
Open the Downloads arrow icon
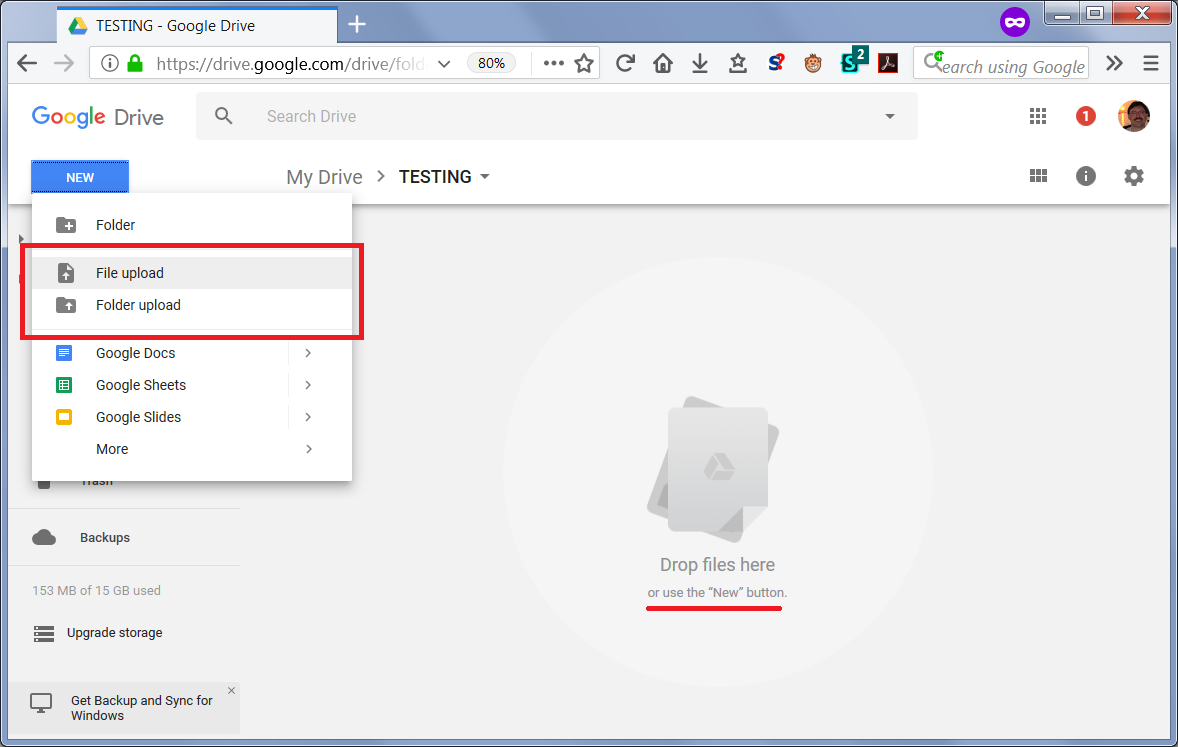[x=699, y=63]
